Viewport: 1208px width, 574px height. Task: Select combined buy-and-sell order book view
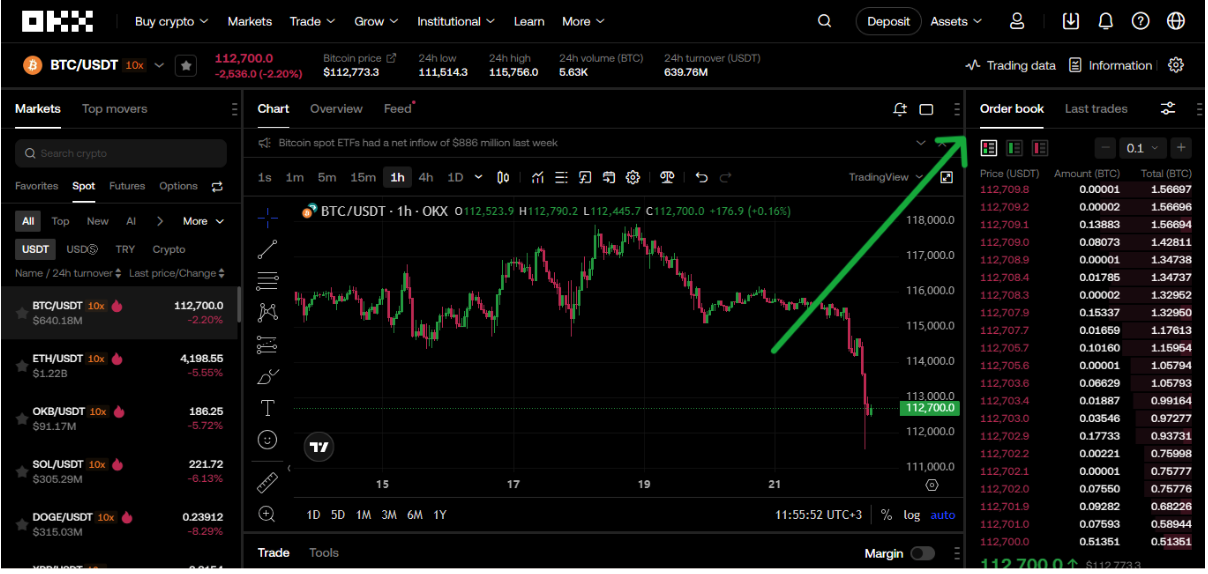(989, 148)
